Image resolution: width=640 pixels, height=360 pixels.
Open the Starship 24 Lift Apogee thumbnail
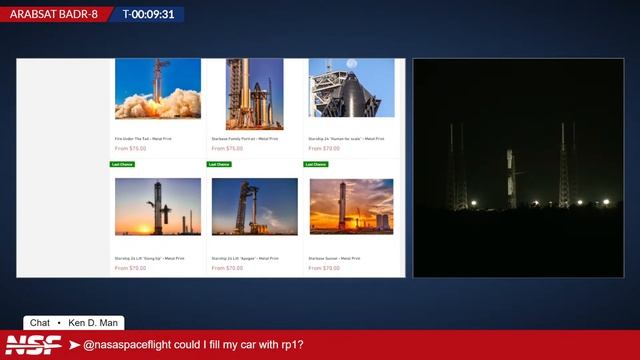tap(255, 207)
